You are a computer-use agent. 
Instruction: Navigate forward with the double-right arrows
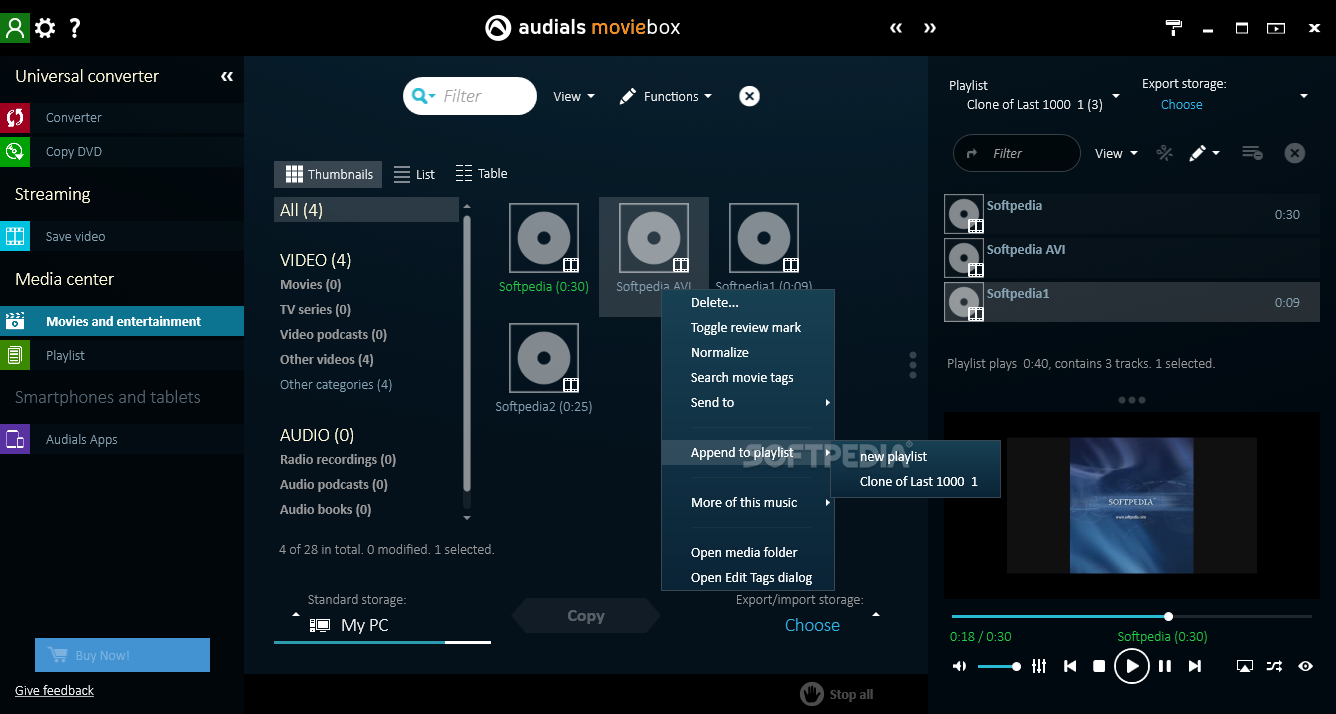(930, 28)
